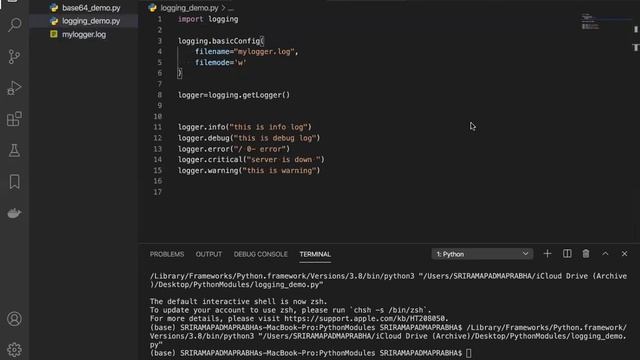Image resolution: width=640 pixels, height=360 pixels.
Task: Click the code minimap
Action: coord(590,22)
